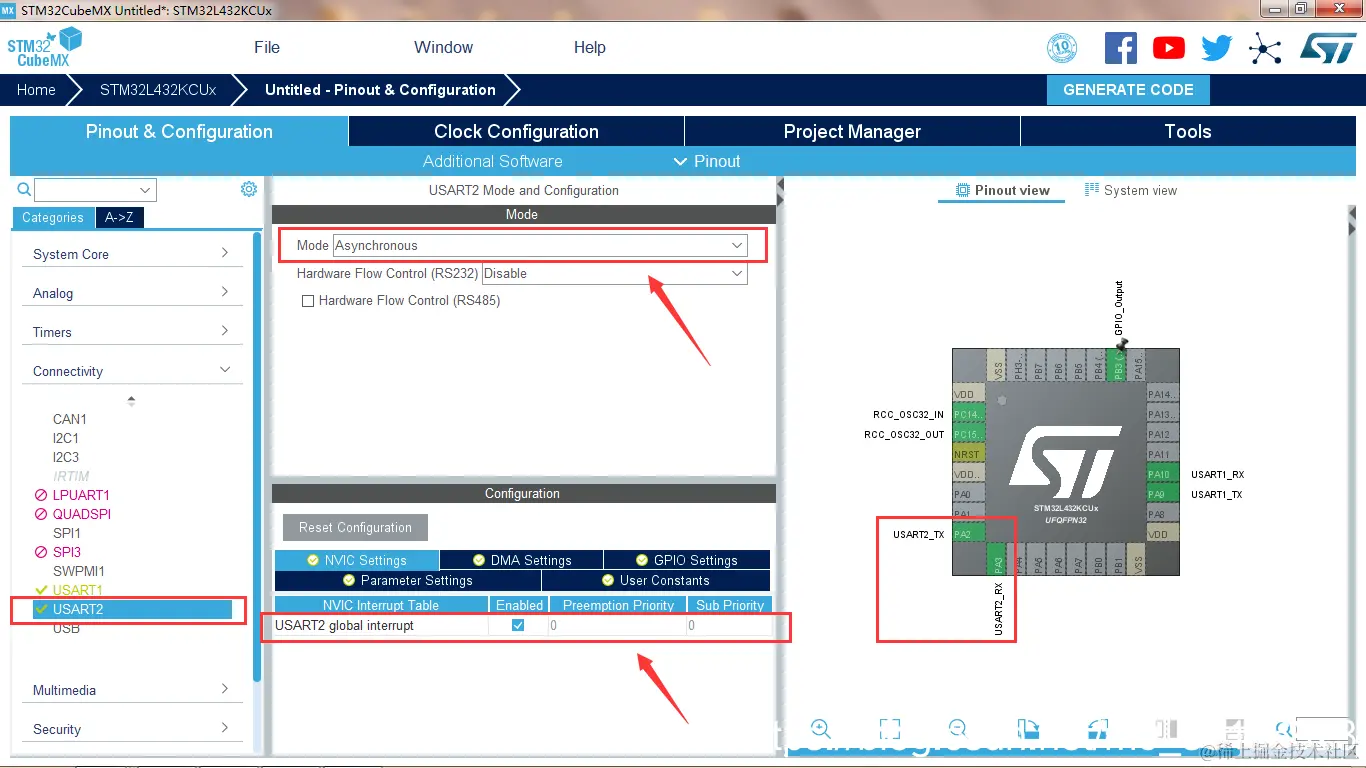Click the STM32CubeMX logo
Image resolution: width=1366 pixels, height=768 pixels.
44,47
